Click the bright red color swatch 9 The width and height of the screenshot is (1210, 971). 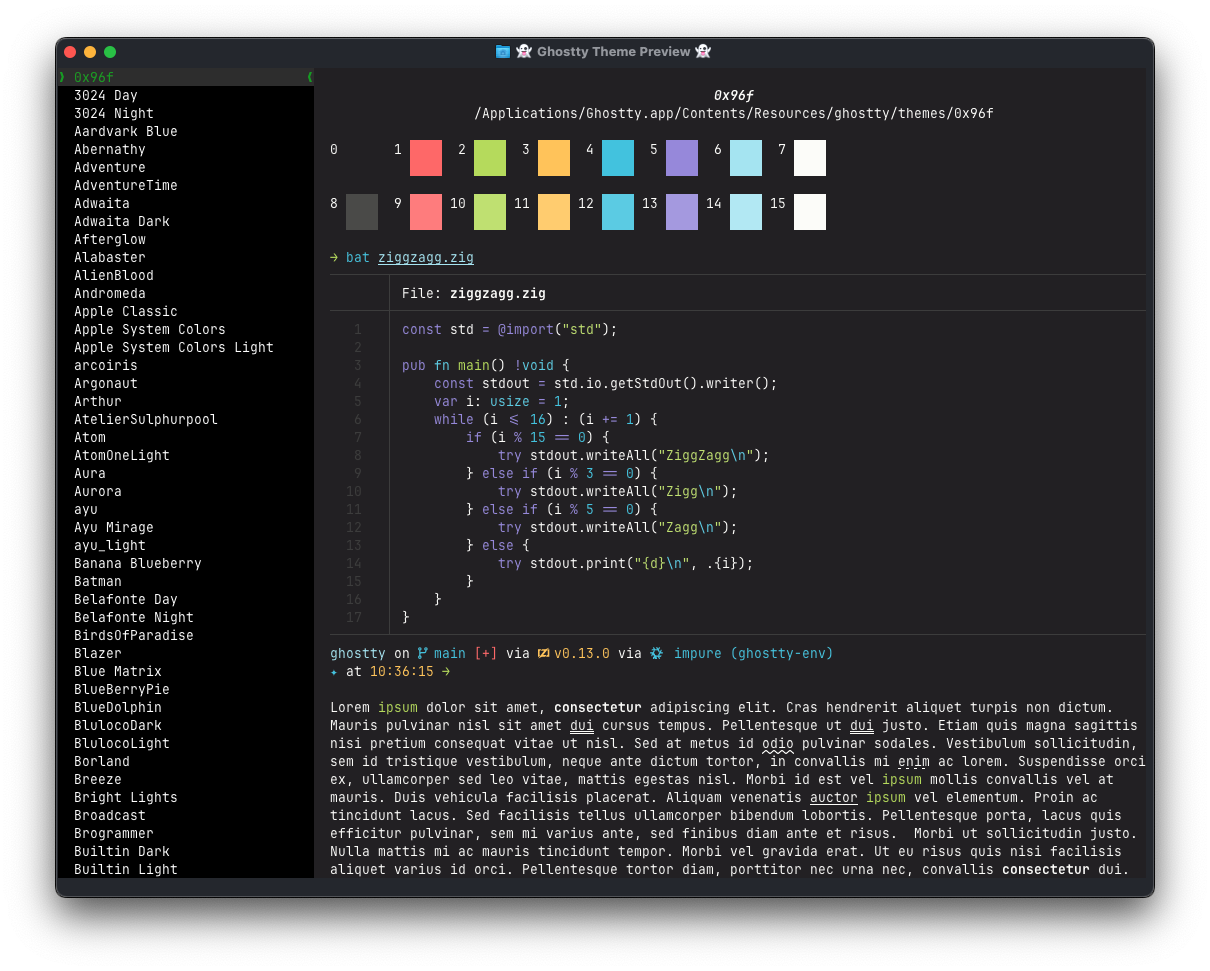click(426, 212)
